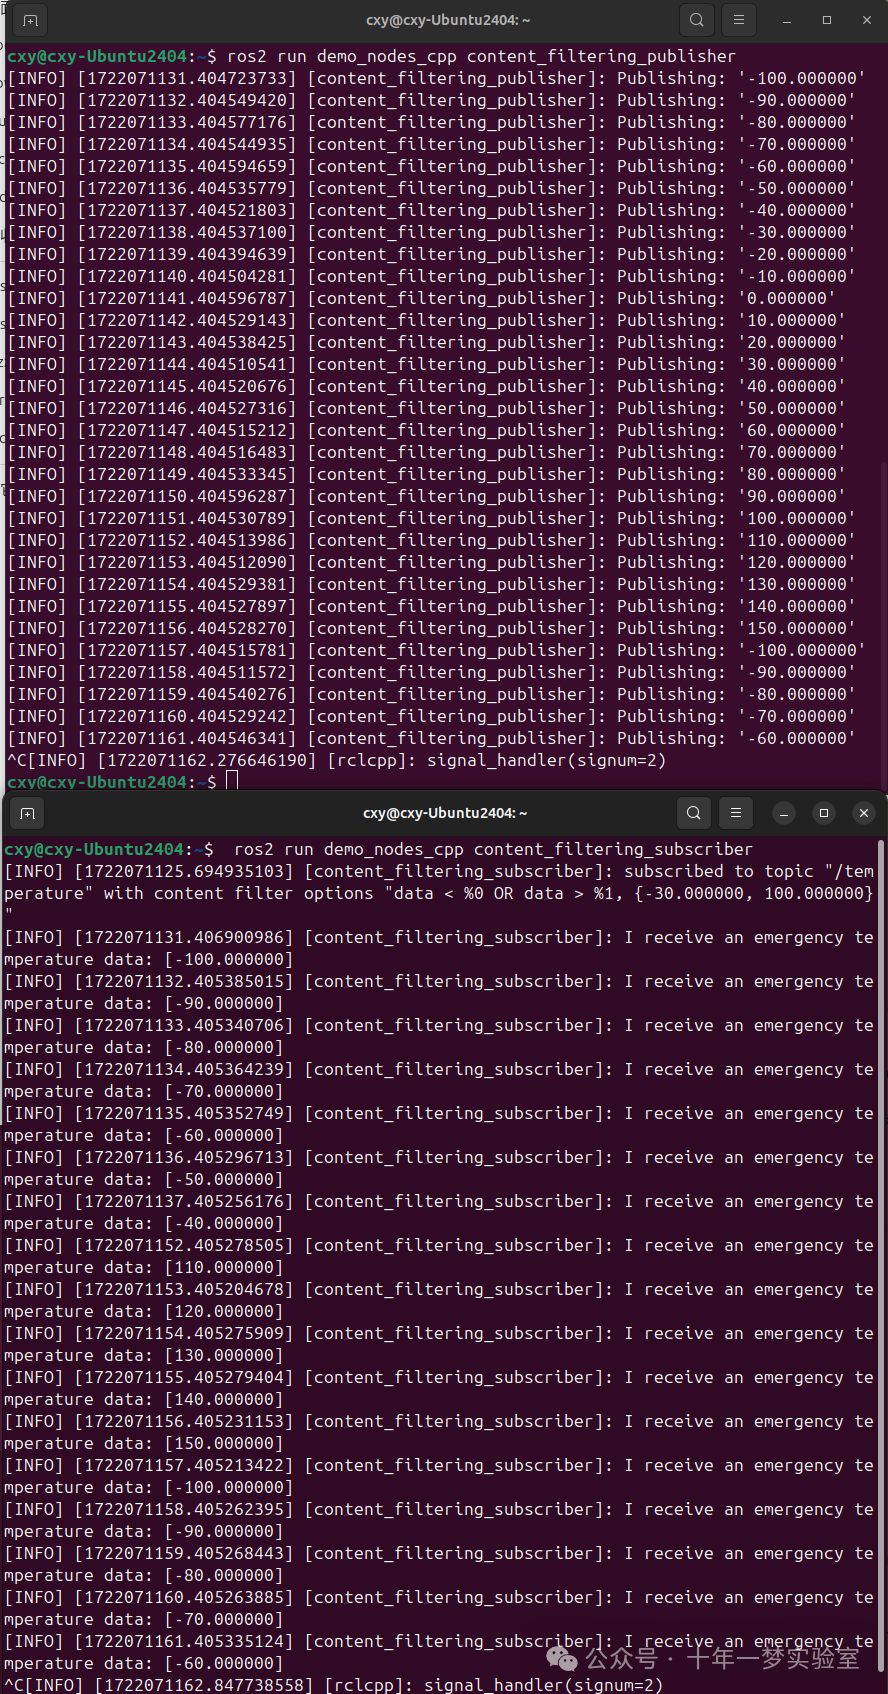Open the hamburger menu in subscriber terminal

pyautogui.click(x=736, y=813)
